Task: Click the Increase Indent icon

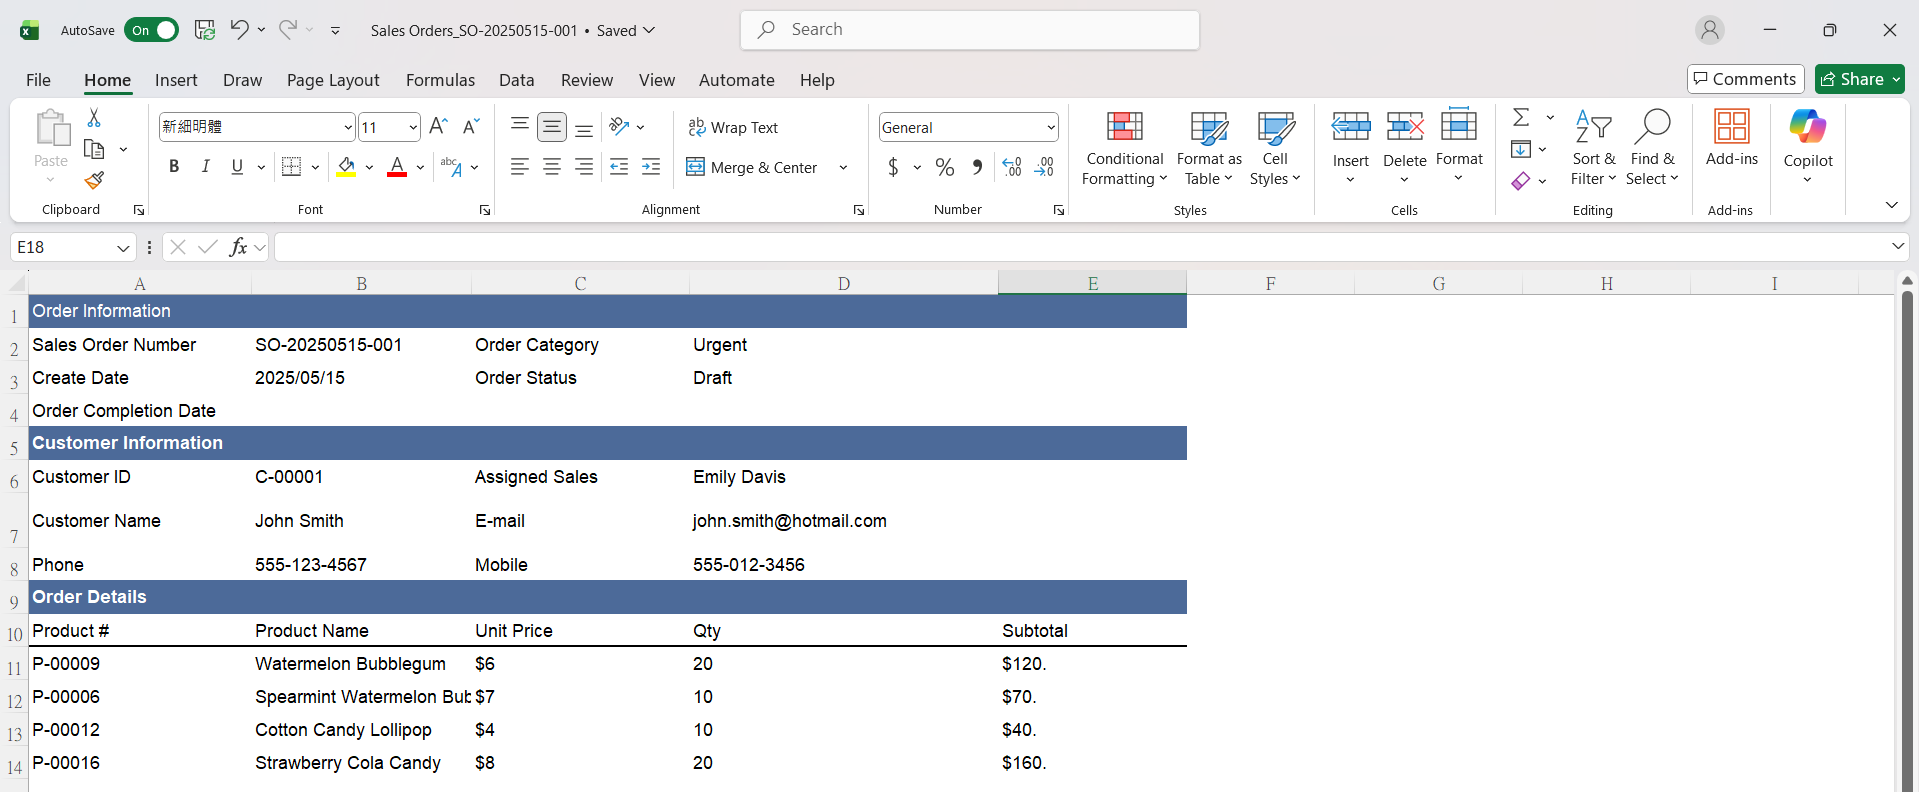Action: [651, 167]
